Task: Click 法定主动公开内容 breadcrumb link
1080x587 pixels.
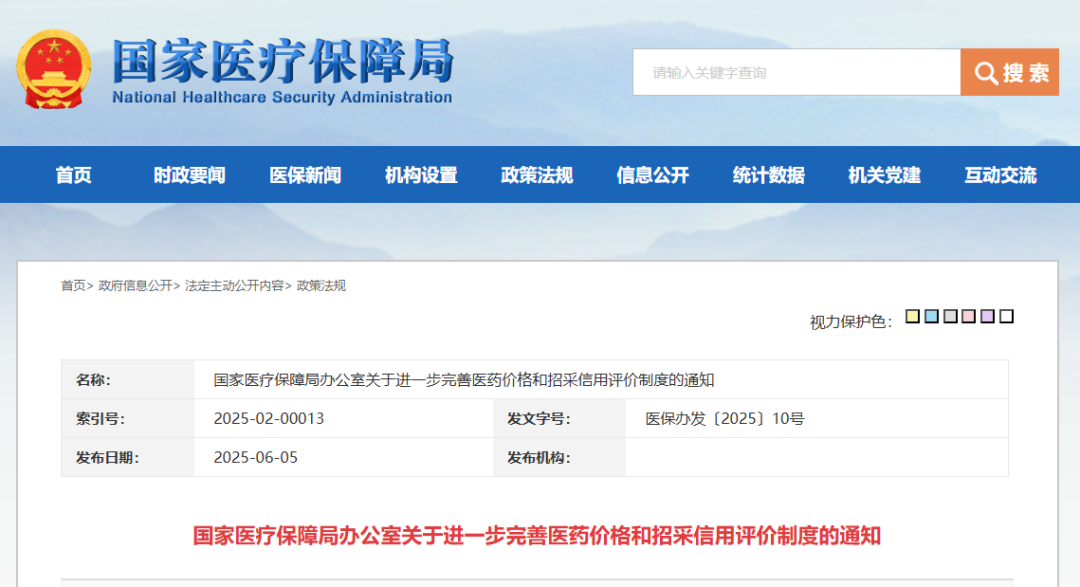Action: [234, 286]
